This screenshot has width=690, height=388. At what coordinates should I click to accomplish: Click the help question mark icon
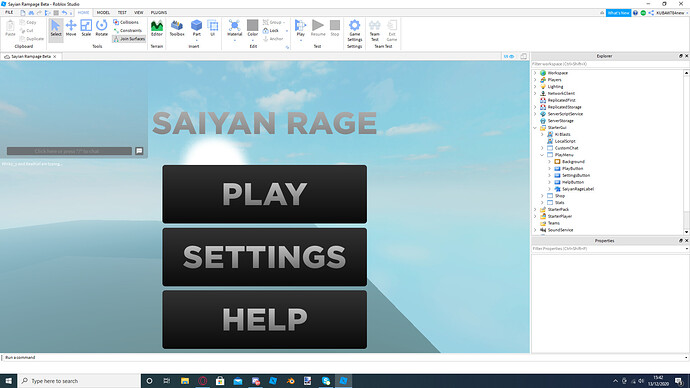click(x=635, y=13)
